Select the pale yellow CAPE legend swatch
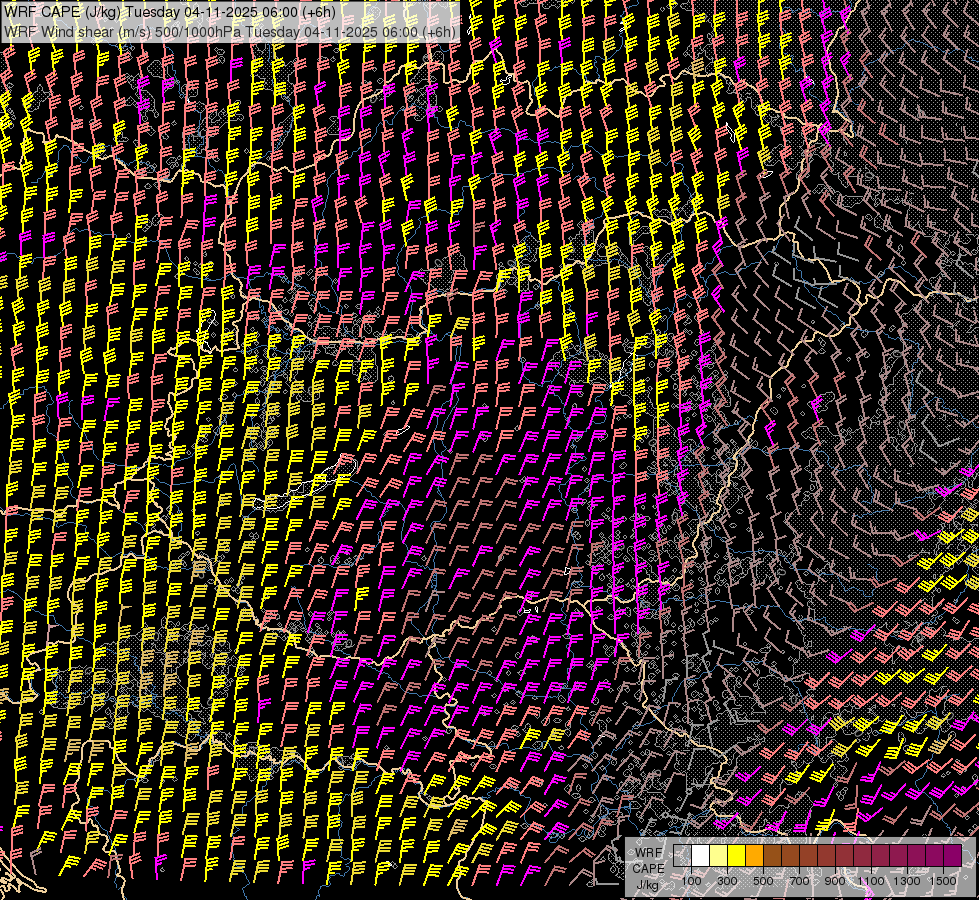 coord(718,855)
